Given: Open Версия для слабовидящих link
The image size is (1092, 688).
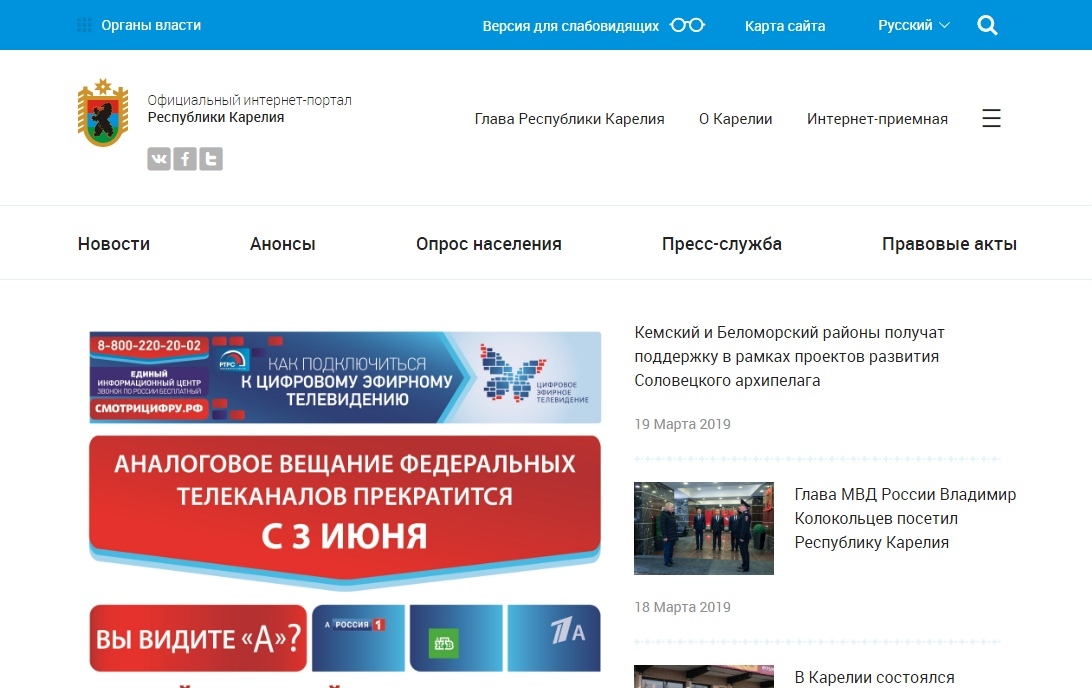Looking at the screenshot, I should point(570,26).
